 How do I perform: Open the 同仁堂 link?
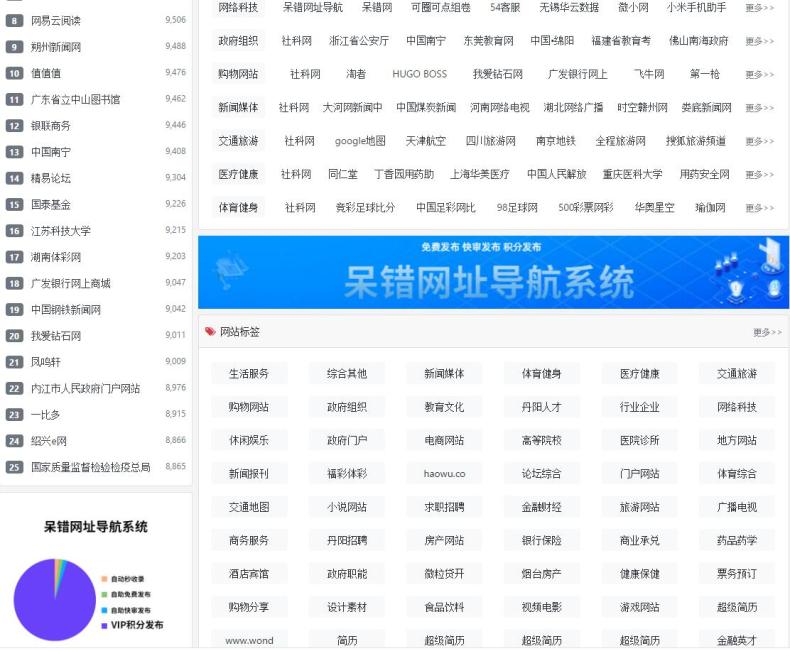(343, 174)
